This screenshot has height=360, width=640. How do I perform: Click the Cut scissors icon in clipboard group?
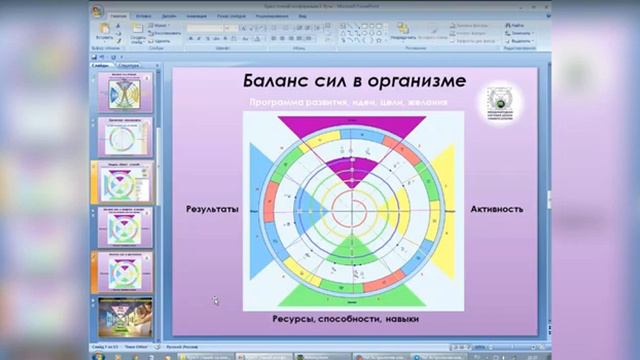pyautogui.click(x=119, y=26)
